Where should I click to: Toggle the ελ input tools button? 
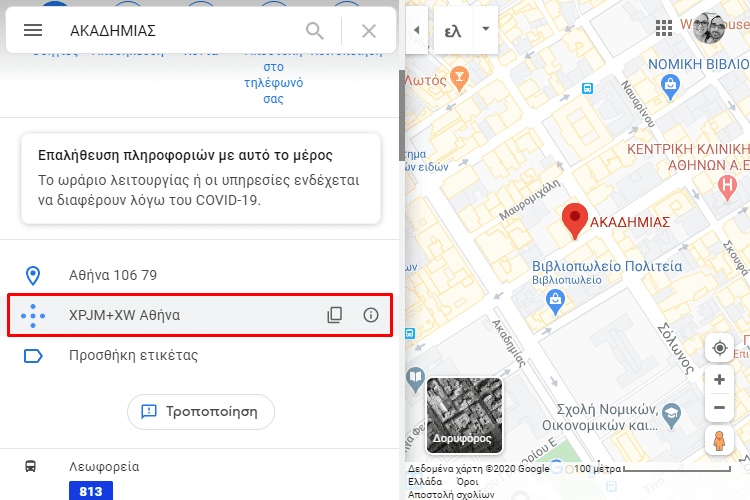tap(453, 31)
